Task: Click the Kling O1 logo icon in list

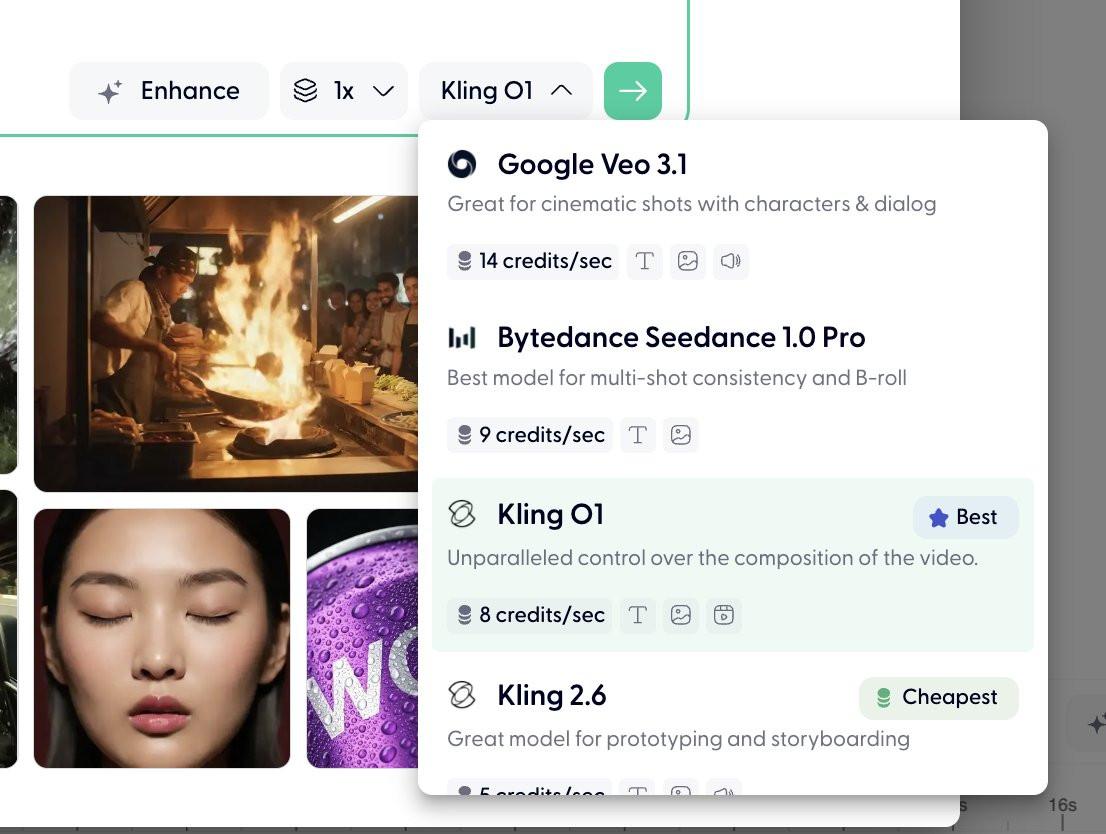Action: 462,514
